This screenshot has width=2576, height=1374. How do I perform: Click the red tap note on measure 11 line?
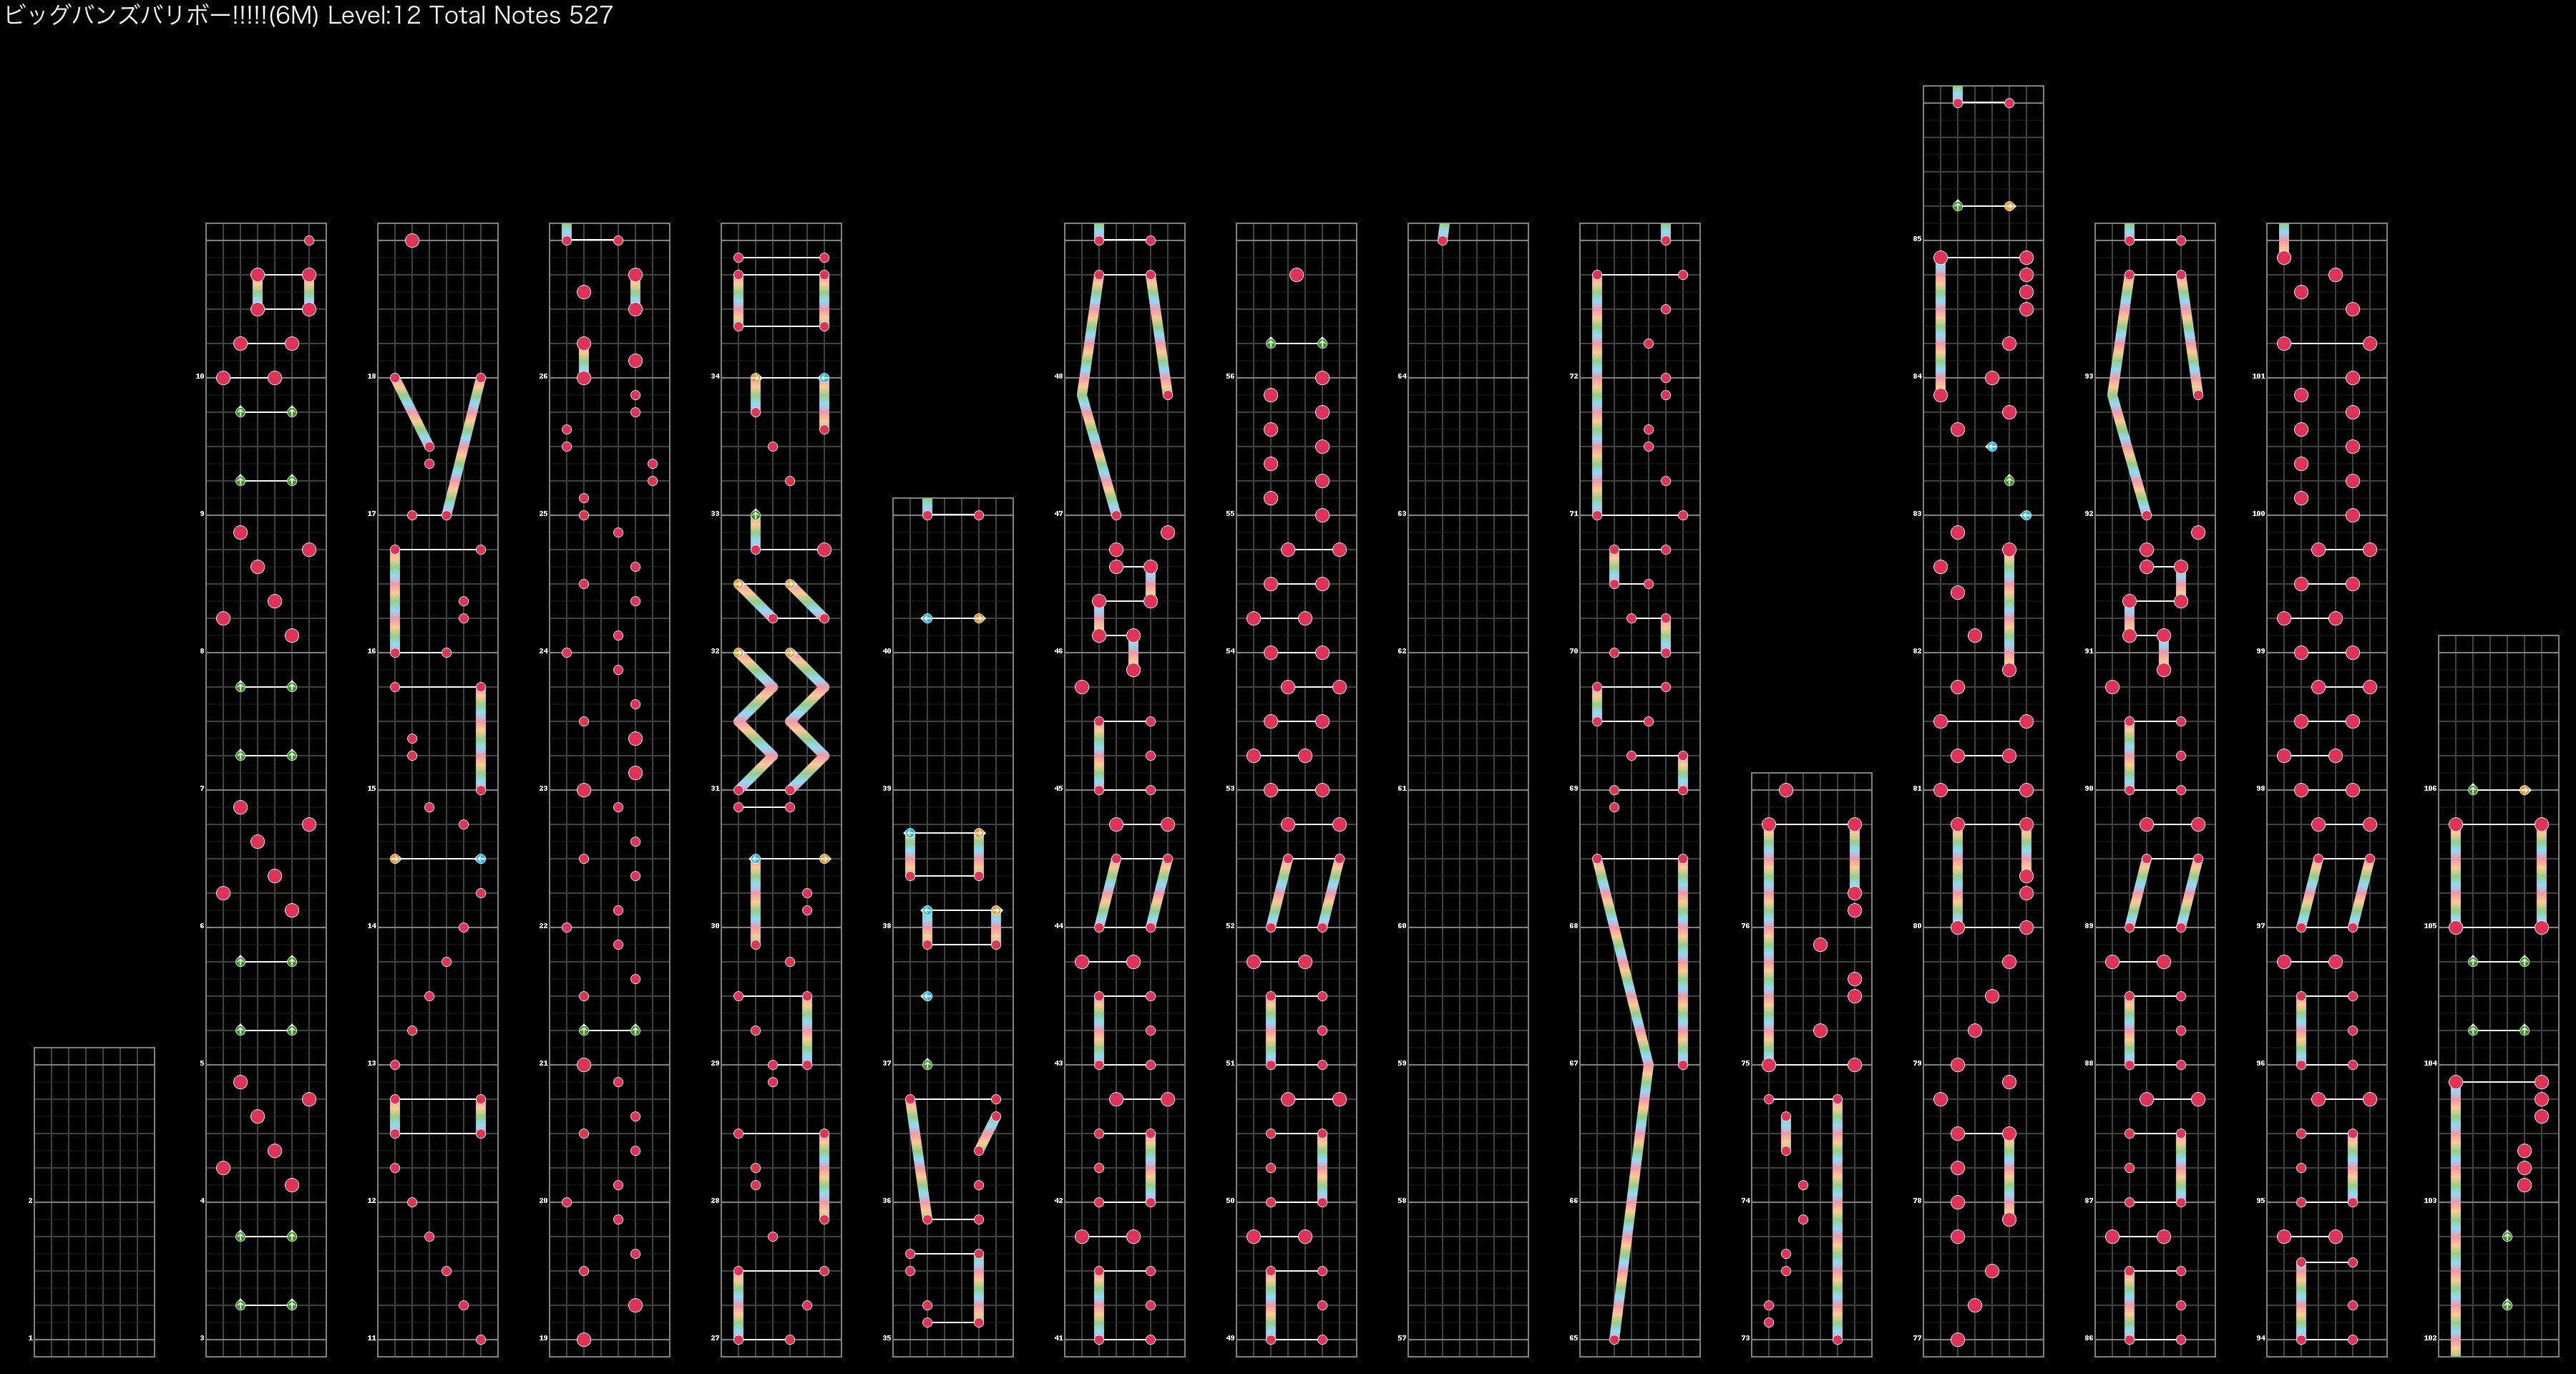[481, 1339]
